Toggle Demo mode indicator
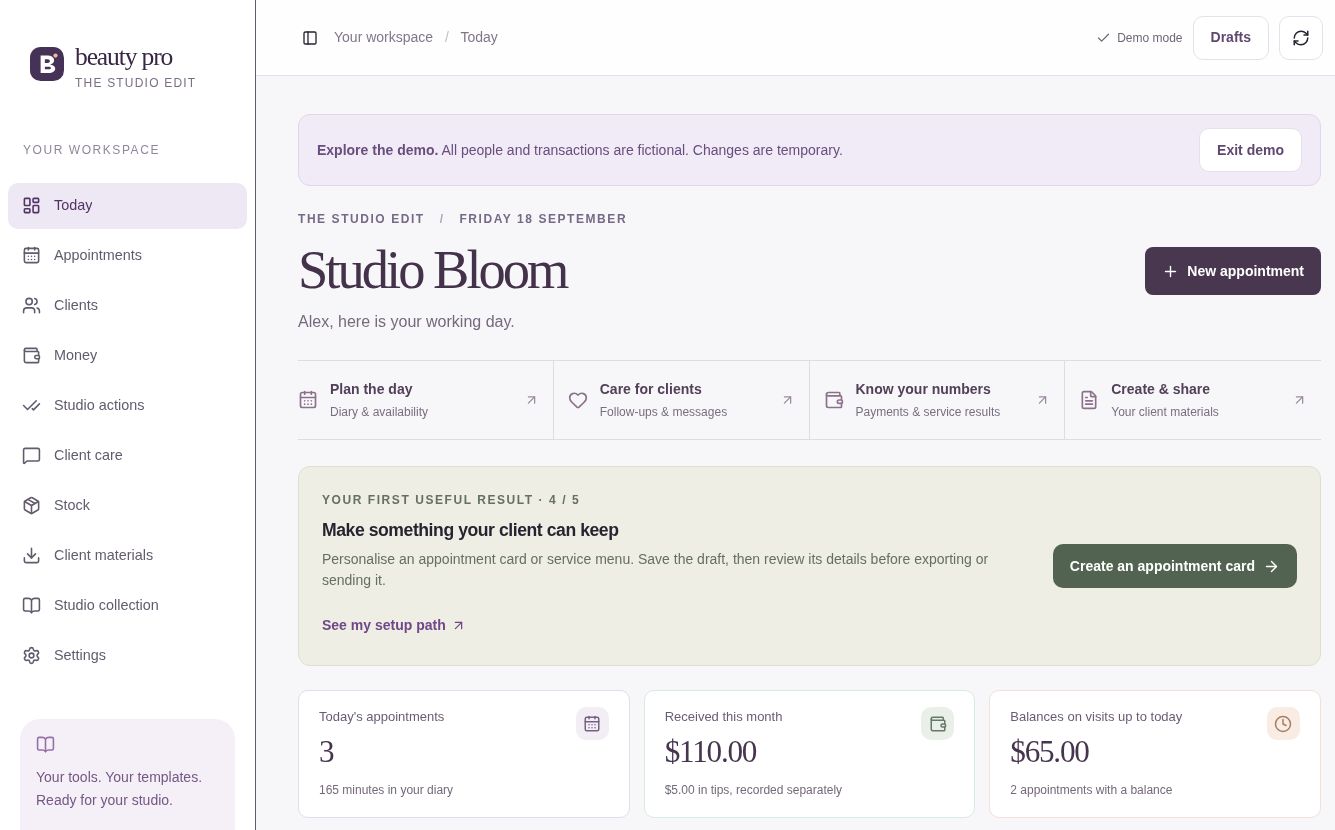1335x830 pixels. pos(1139,38)
